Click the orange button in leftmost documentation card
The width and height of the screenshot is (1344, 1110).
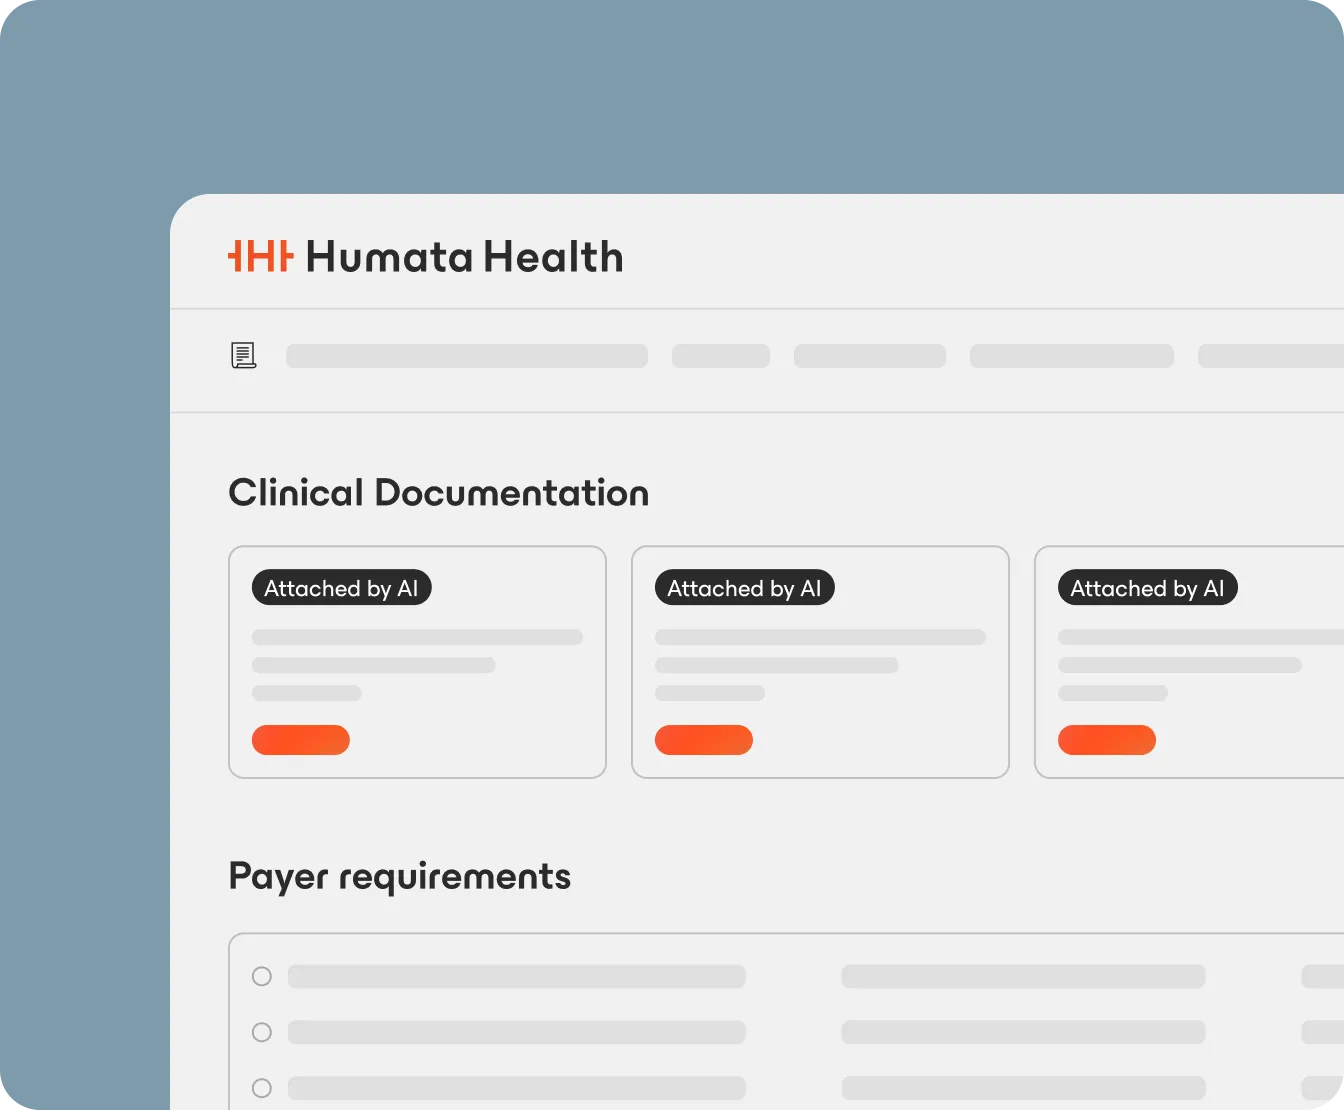301,740
